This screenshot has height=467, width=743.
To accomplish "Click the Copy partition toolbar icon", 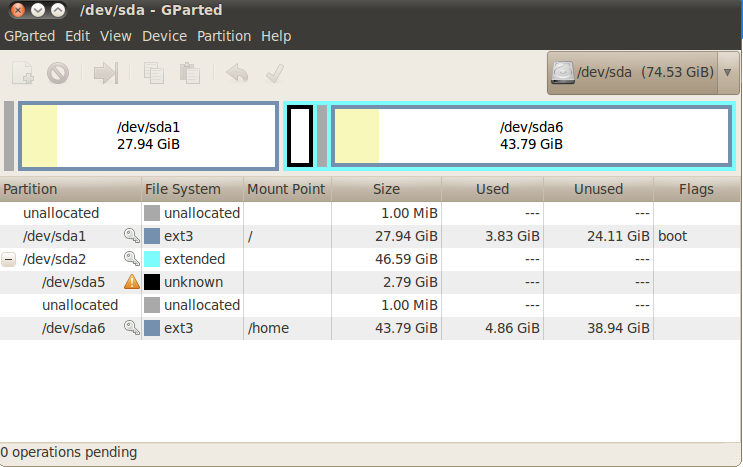I will 154,73.
